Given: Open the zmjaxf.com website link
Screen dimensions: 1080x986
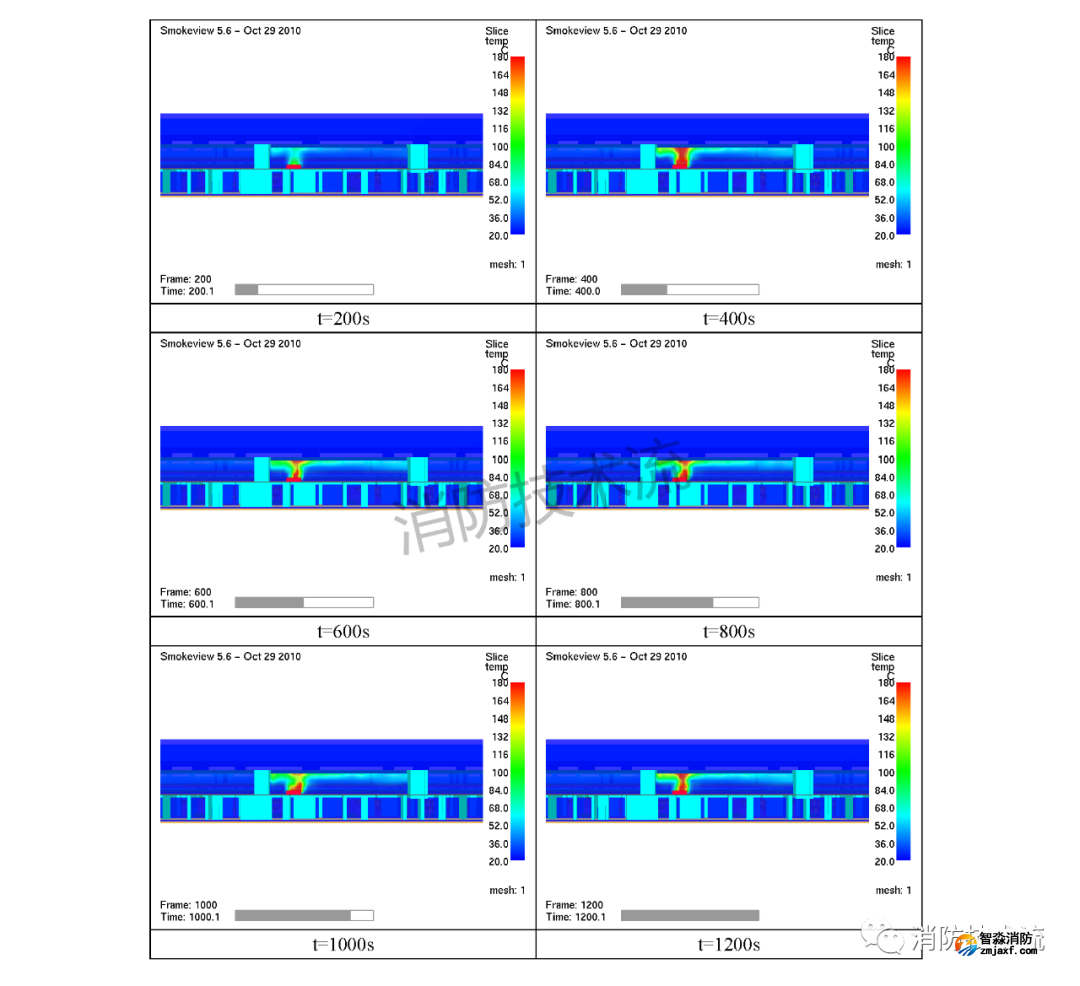Looking at the screenshot, I should click(x=1010, y=952).
